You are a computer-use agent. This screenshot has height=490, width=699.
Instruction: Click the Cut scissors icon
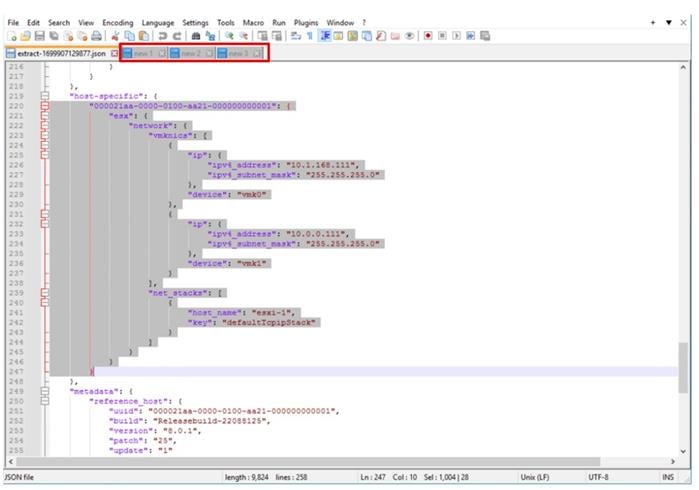(x=115, y=36)
